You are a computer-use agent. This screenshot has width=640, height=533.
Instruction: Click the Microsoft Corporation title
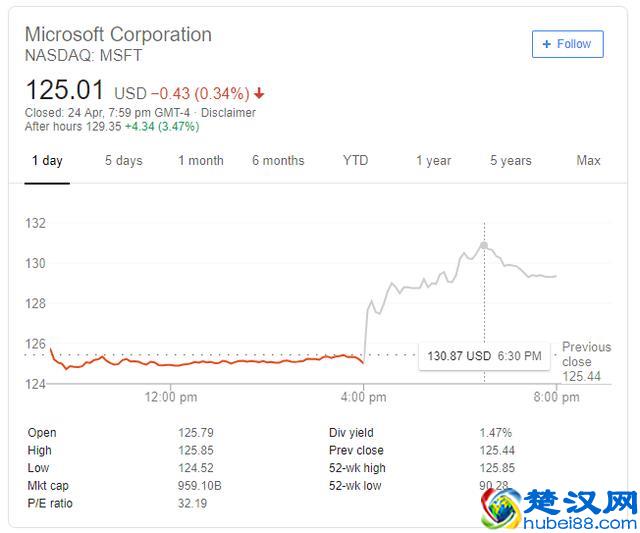tap(118, 35)
